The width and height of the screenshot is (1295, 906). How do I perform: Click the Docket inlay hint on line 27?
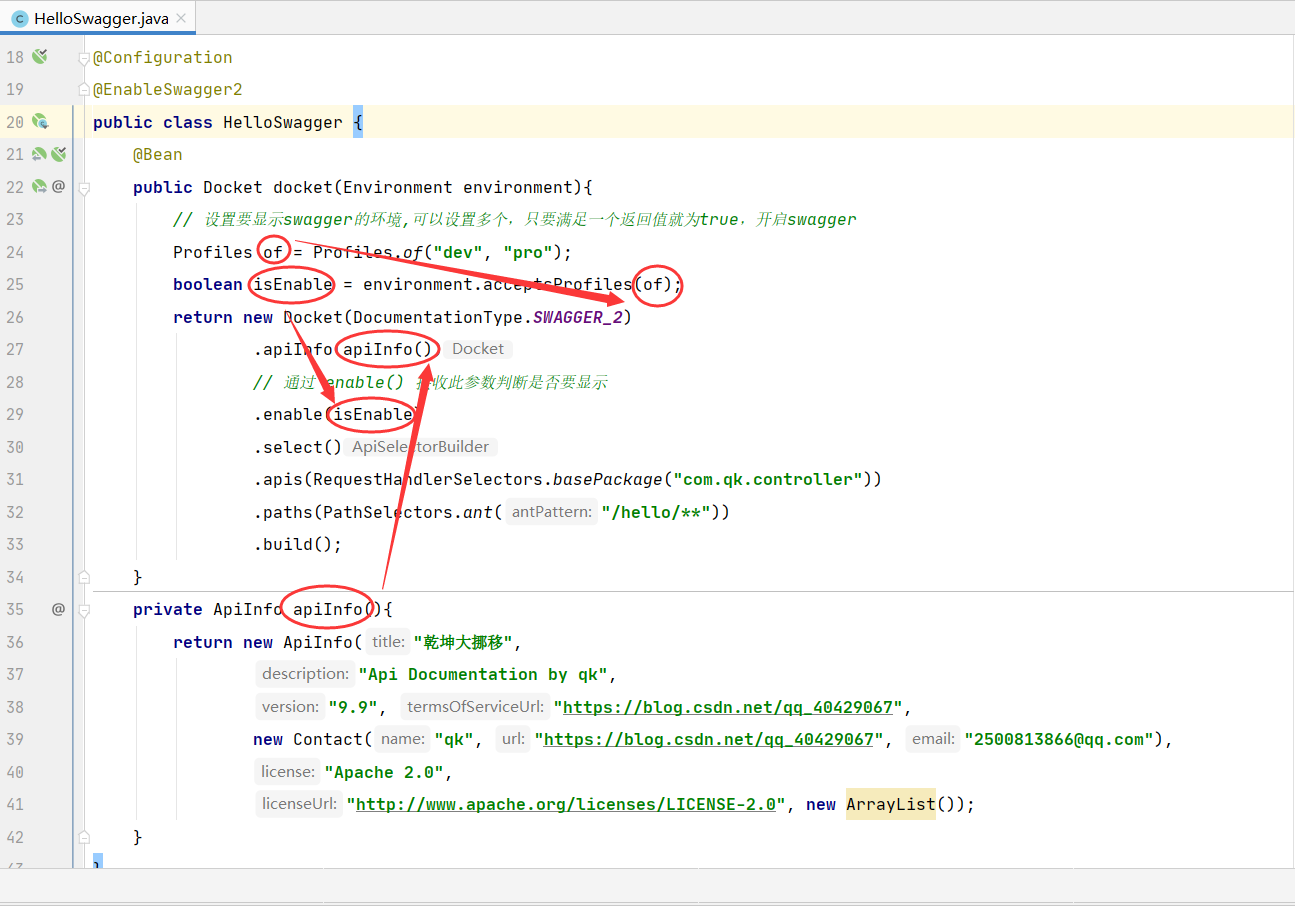(478, 349)
